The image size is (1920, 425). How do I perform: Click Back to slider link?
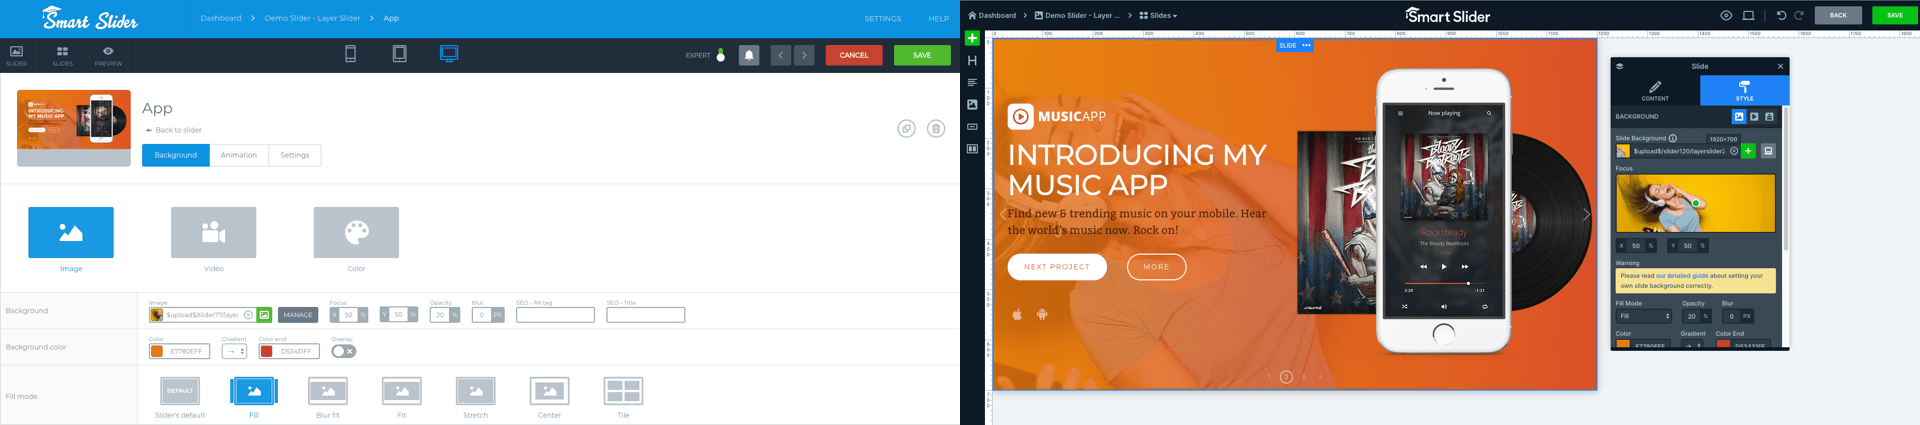click(174, 130)
